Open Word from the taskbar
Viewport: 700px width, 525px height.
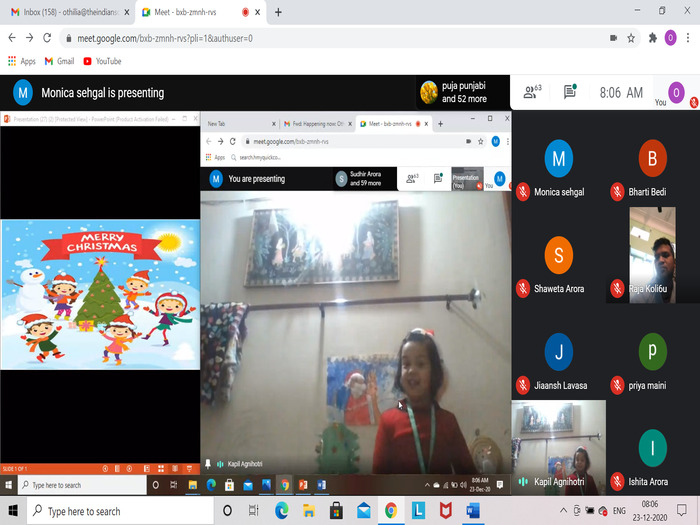coord(473,510)
